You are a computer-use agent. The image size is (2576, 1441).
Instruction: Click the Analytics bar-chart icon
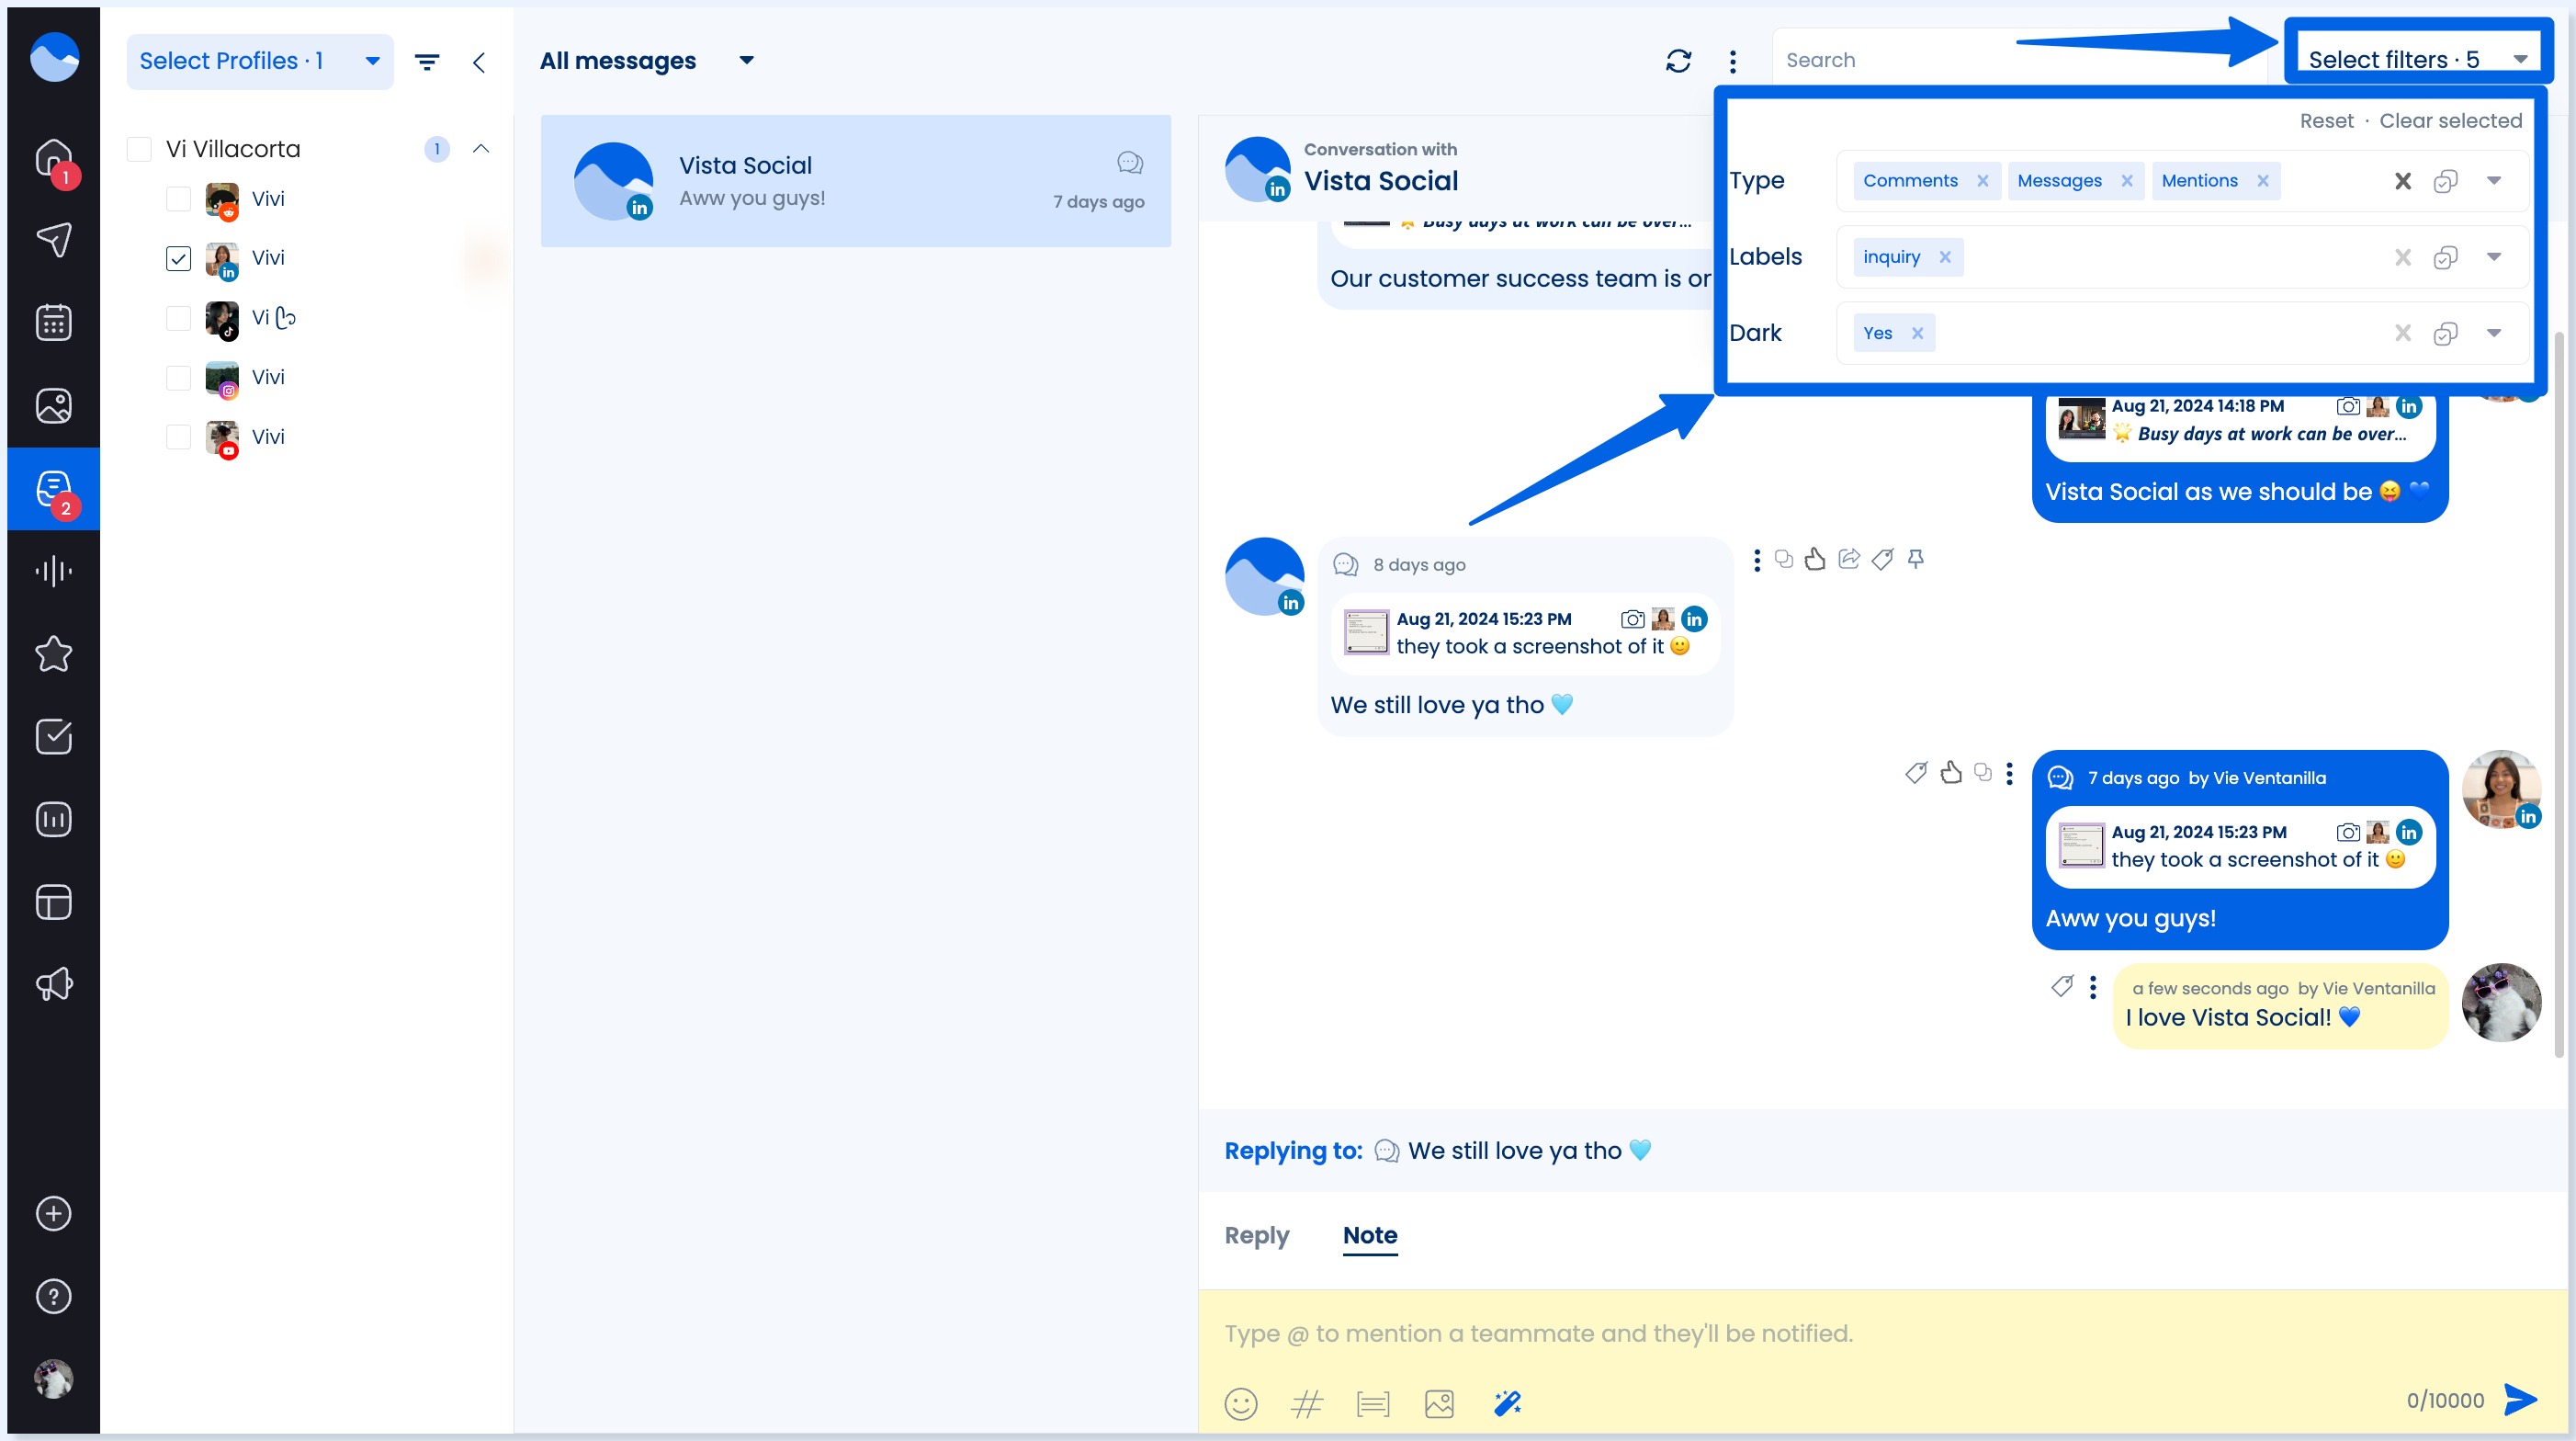click(x=53, y=819)
